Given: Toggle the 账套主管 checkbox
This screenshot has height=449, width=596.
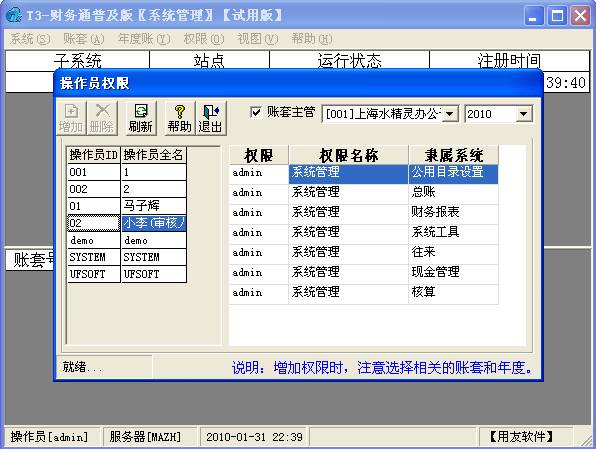Looking at the screenshot, I should coord(256,112).
